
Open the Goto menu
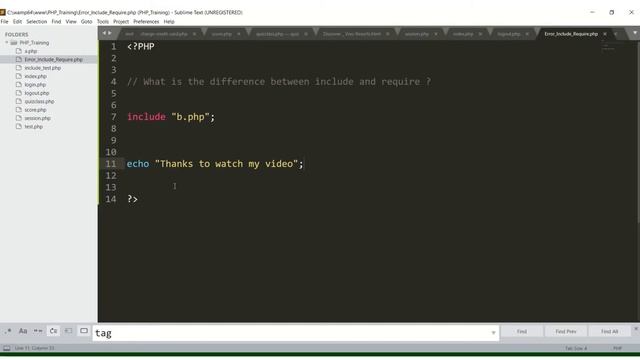pos(87,22)
